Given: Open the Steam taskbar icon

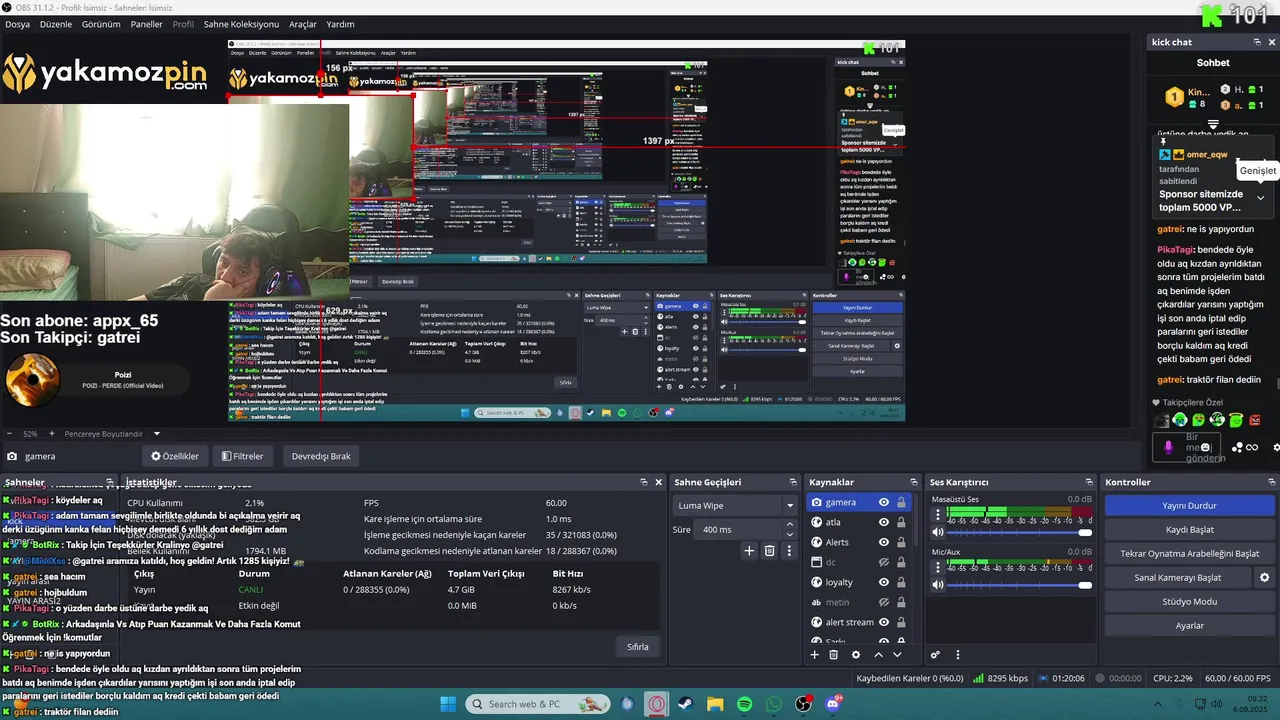Looking at the screenshot, I should [685, 704].
